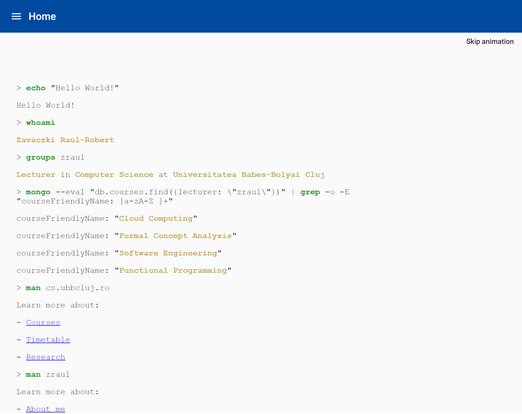522x414 pixels.
Task: Click the Software Engineering course name
Action: coord(168,253)
